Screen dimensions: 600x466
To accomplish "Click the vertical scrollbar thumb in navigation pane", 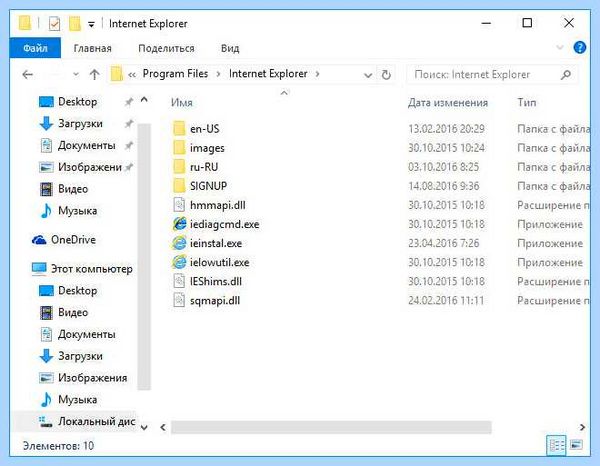I will pyautogui.click(x=144, y=257).
